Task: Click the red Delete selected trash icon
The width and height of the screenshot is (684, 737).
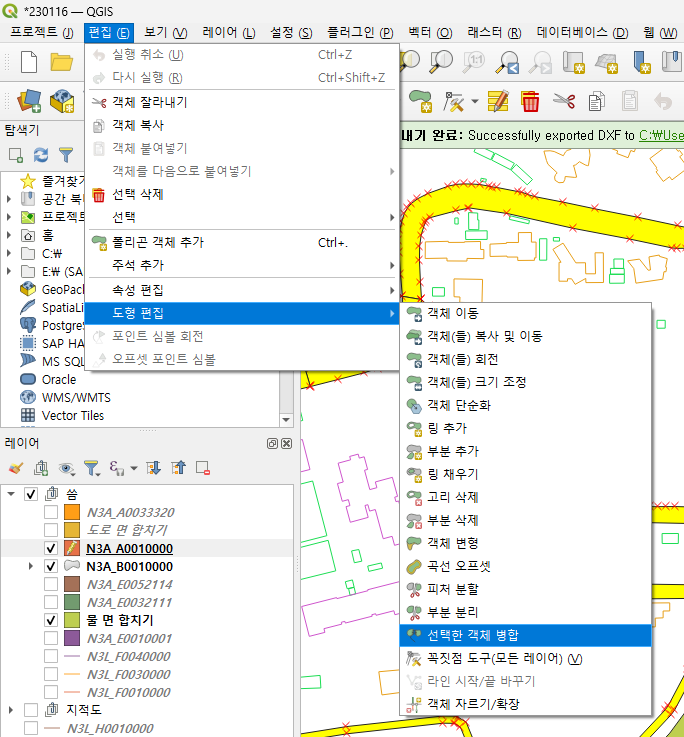Action: [x=530, y=101]
